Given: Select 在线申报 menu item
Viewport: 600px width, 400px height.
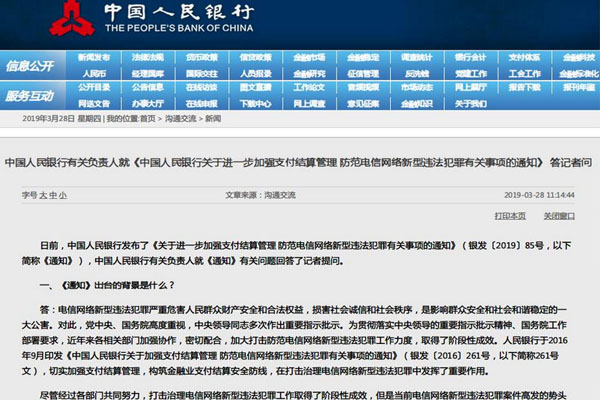Looking at the screenshot, I should [x=202, y=103].
